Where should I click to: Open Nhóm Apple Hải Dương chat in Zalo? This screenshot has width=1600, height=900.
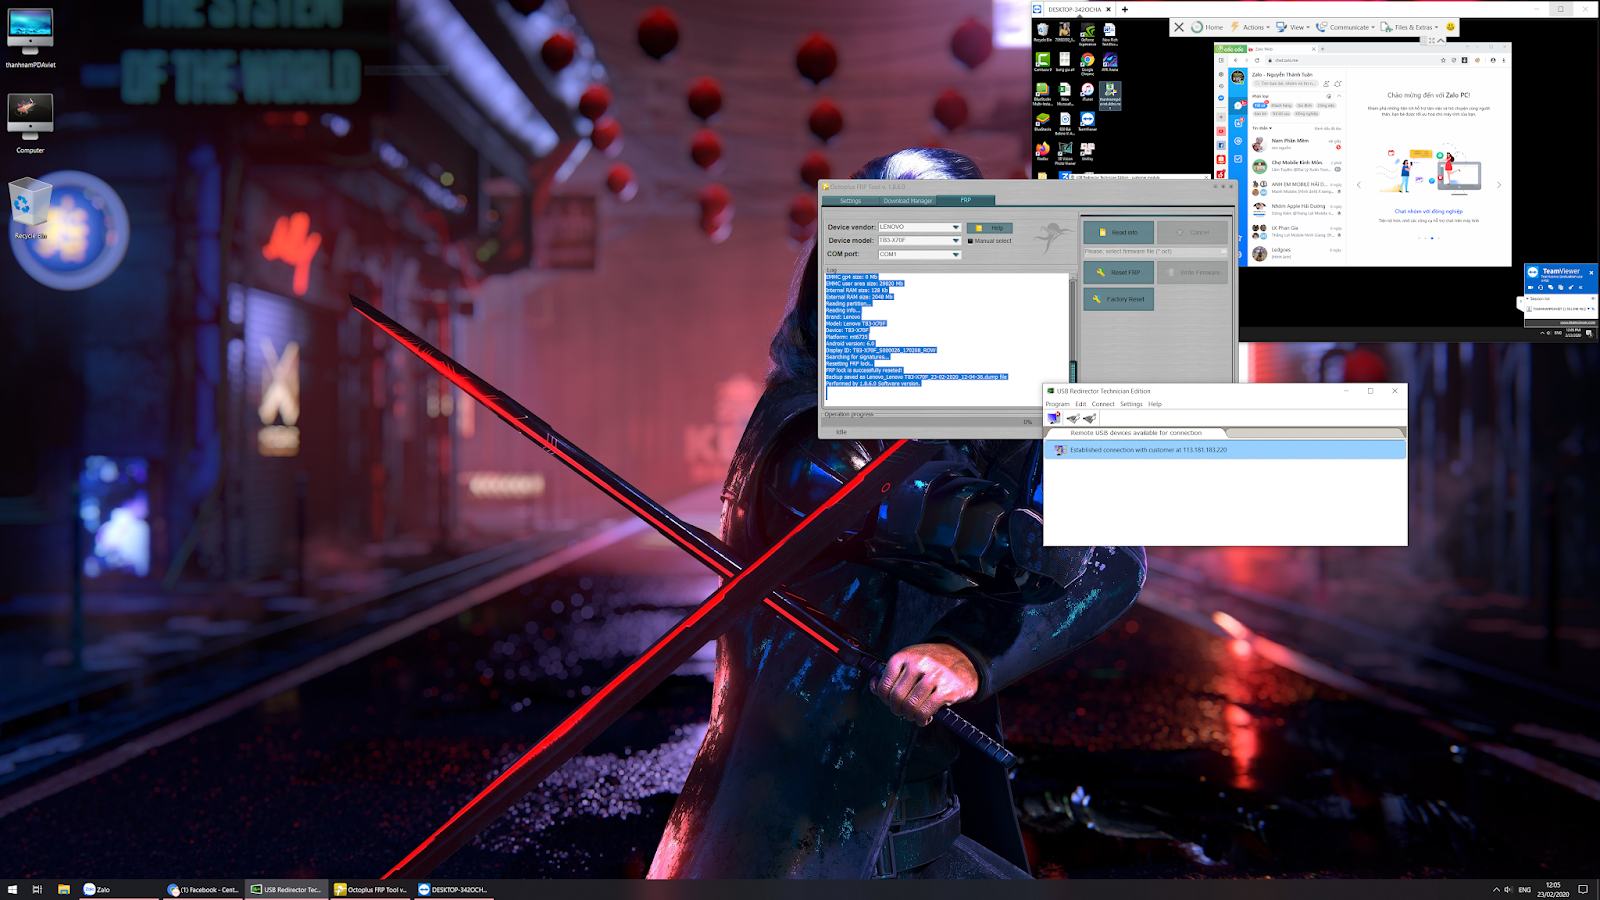pyautogui.click(x=1298, y=209)
